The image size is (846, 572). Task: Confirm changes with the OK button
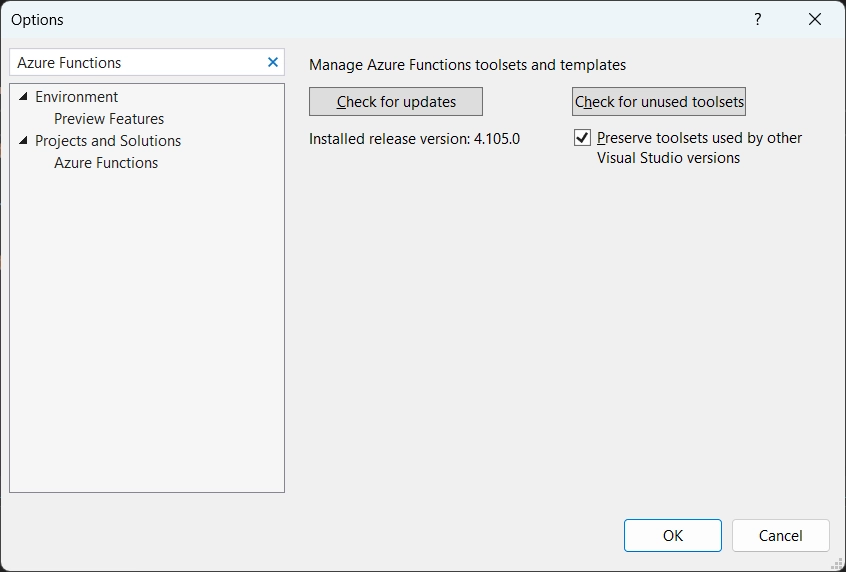click(x=673, y=535)
